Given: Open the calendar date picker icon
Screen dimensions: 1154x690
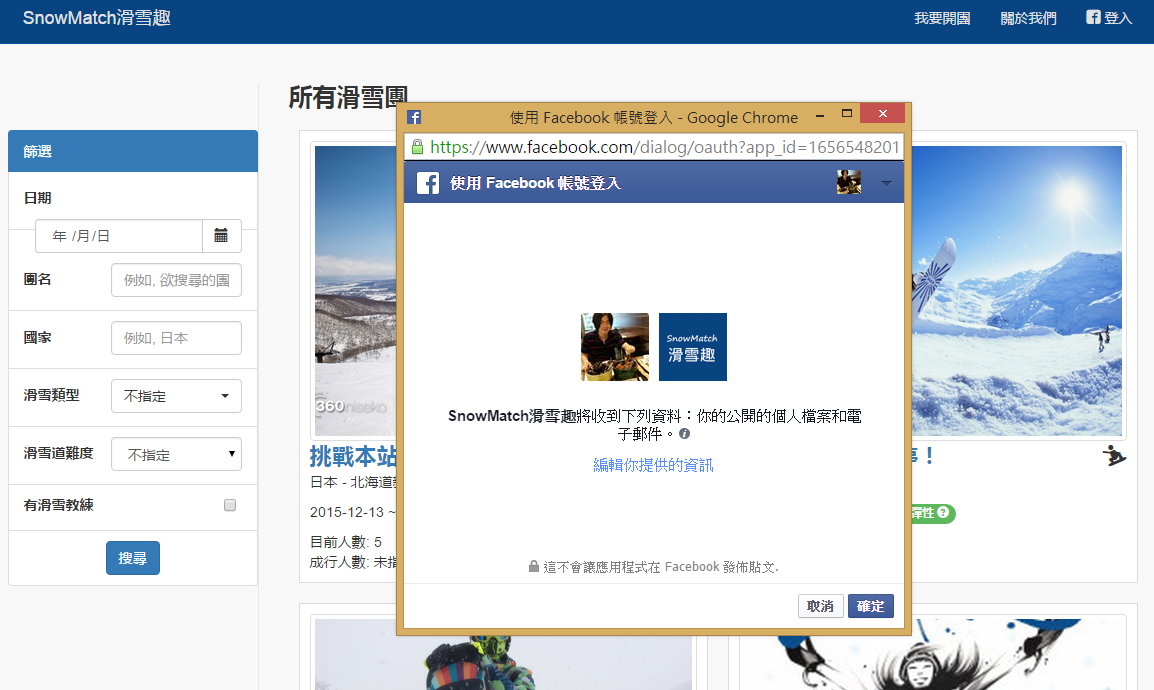Looking at the screenshot, I should click(222, 236).
